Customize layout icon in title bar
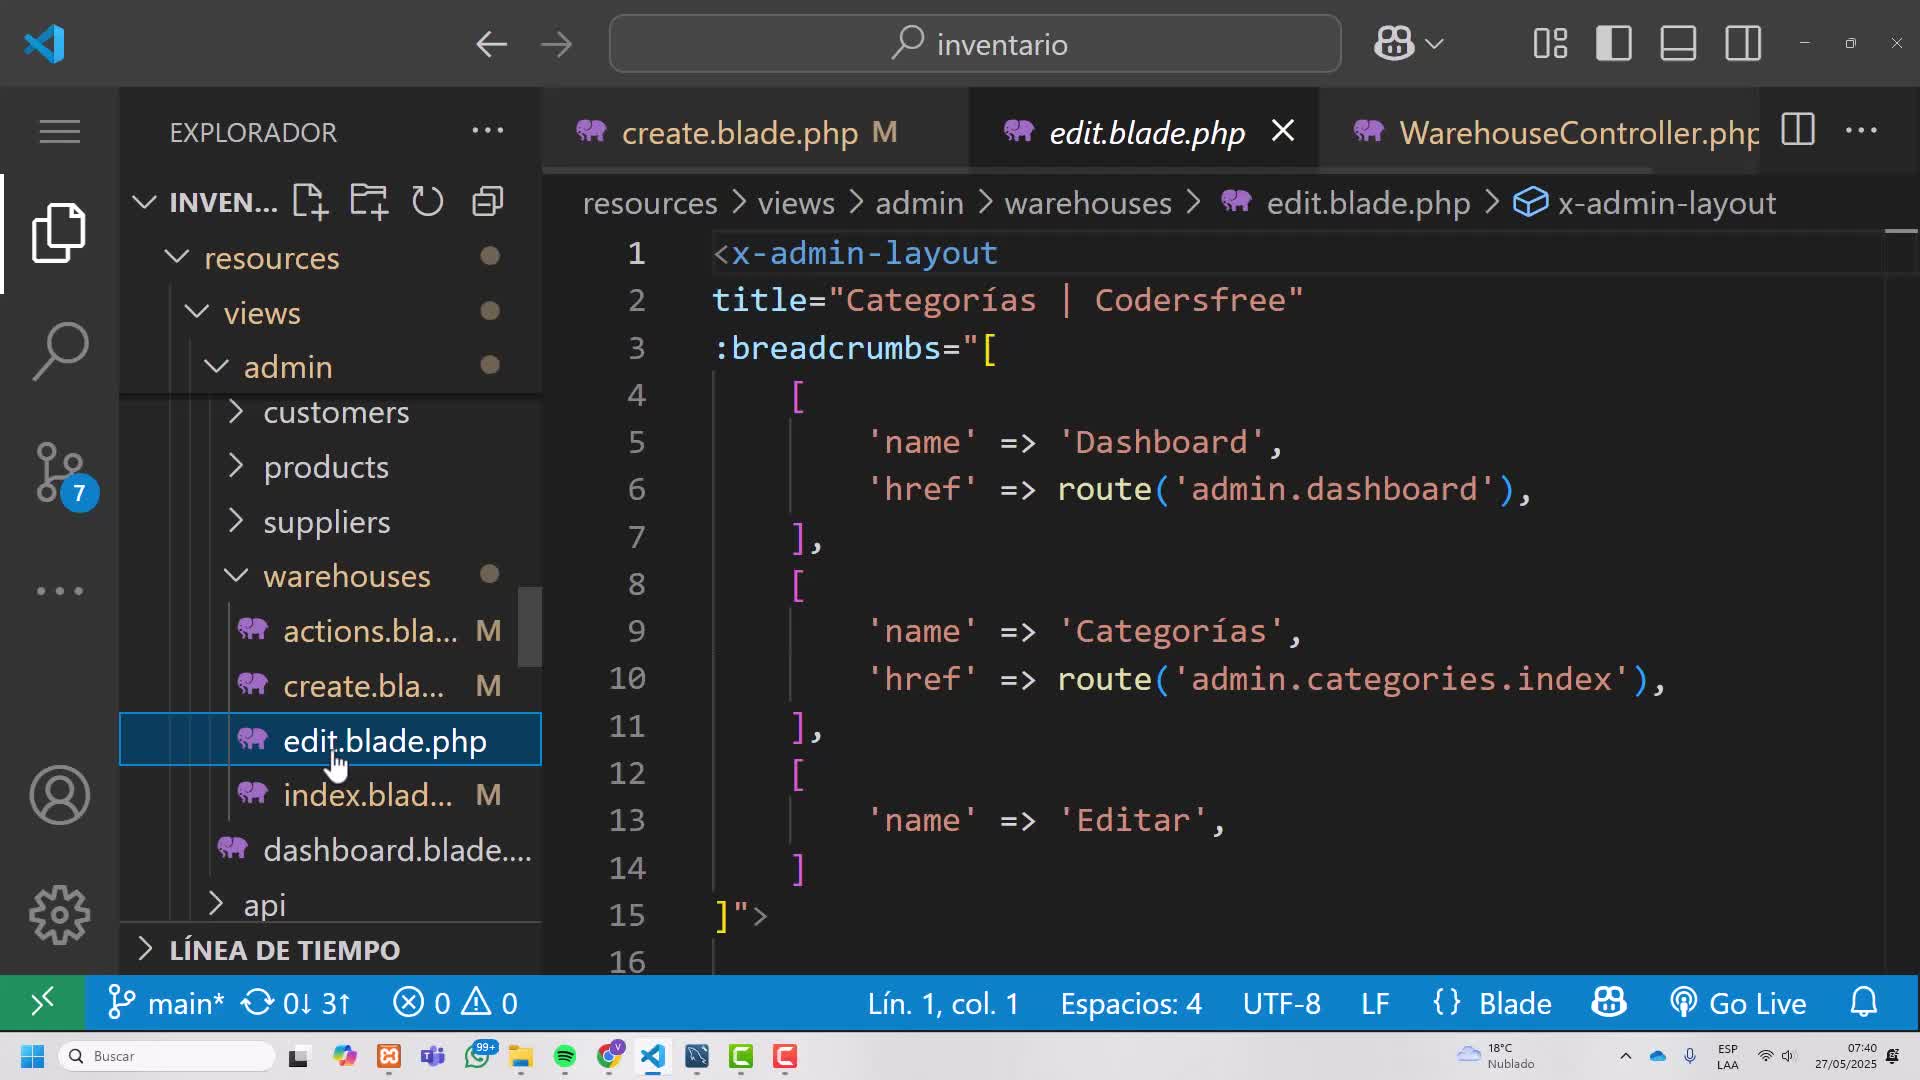The width and height of the screenshot is (1920, 1080). (1550, 44)
